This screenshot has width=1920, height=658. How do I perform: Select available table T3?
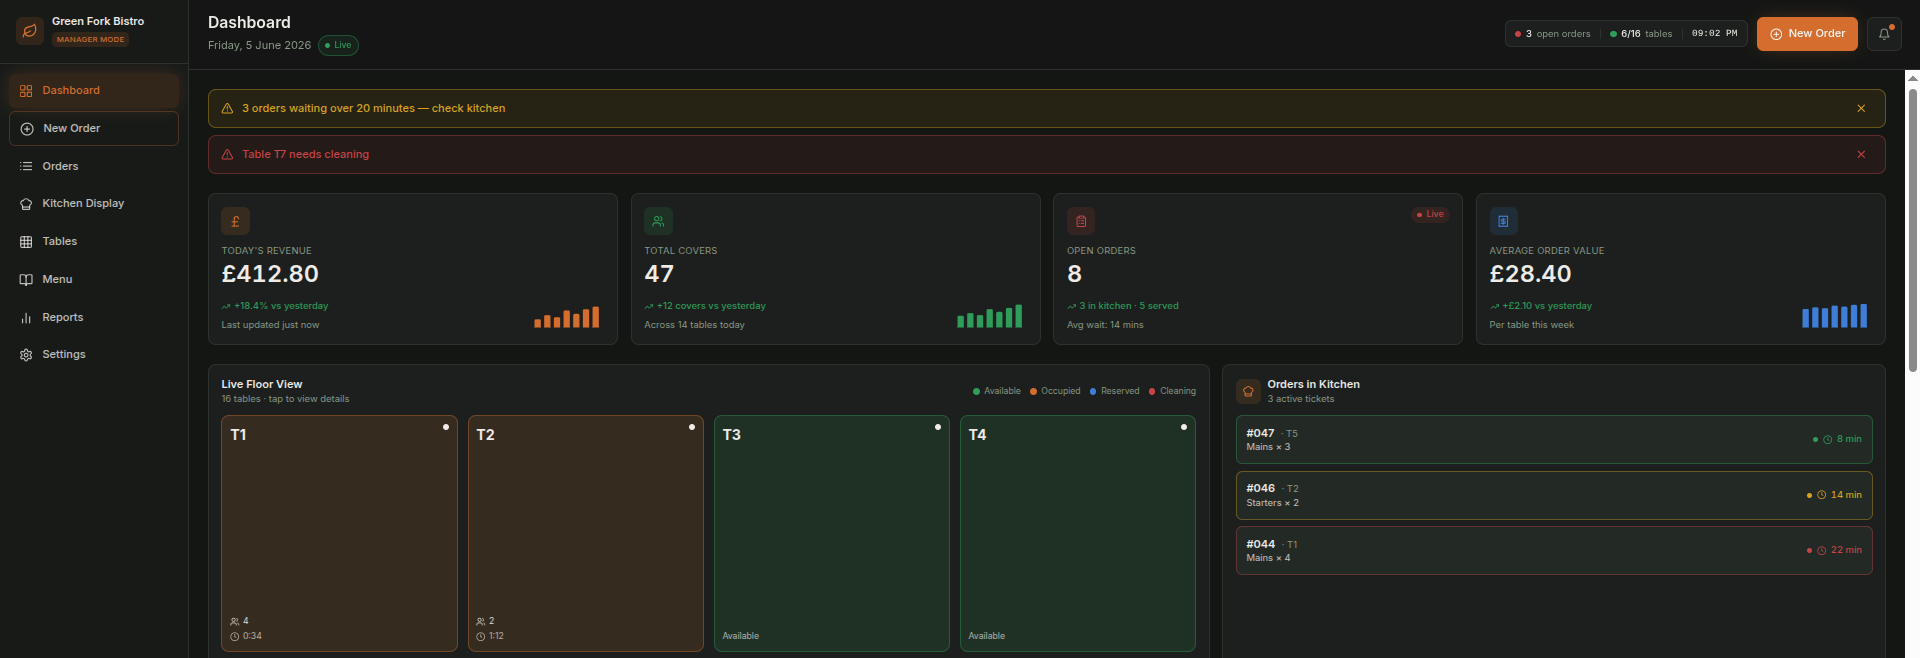pyautogui.click(x=832, y=534)
